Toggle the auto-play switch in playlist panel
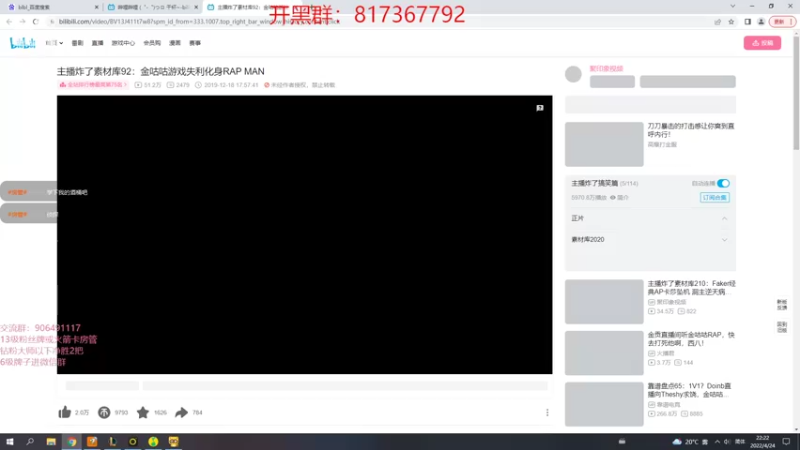Viewport: 800px width, 450px height. [723, 183]
